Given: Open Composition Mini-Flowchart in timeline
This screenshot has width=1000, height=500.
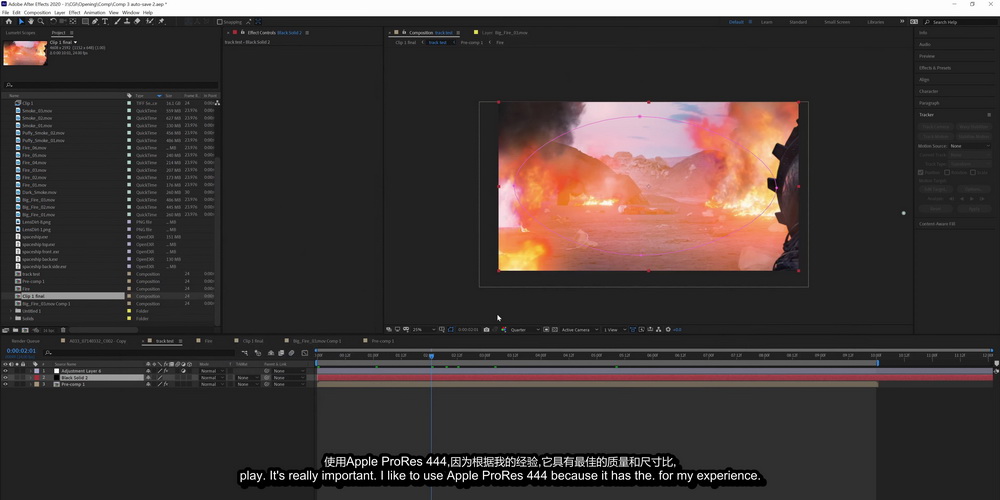Looking at the screenshot, I should (x=245, y=353).
